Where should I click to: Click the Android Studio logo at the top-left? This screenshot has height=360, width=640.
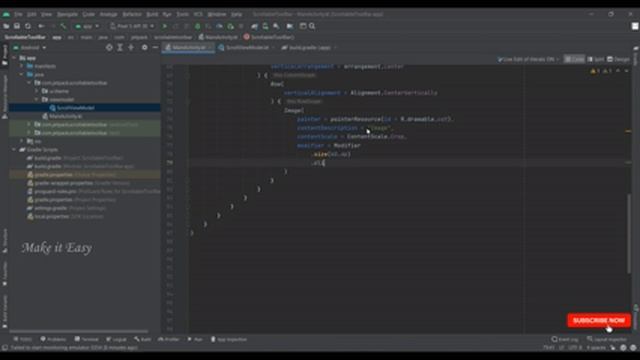pos(6,14)
